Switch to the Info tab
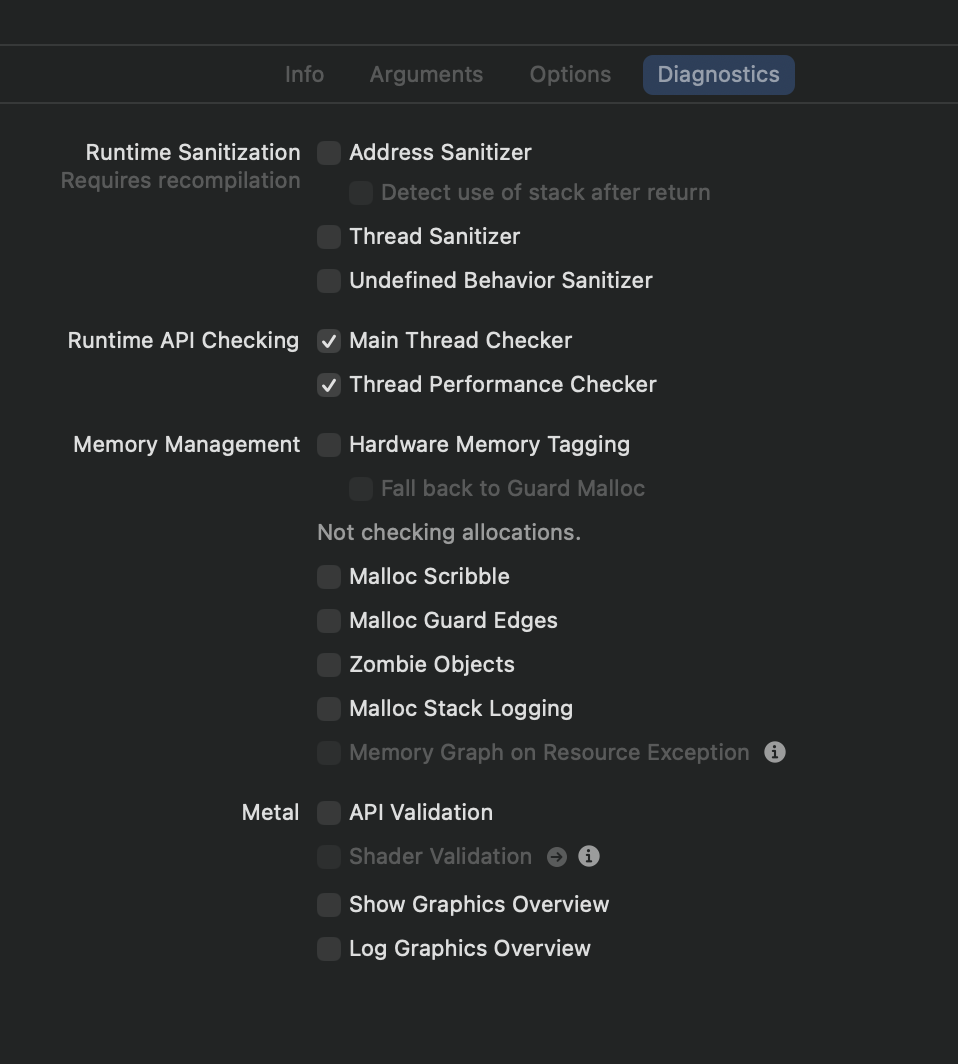This screenshot has height=1064, width=958. [304, 75]
